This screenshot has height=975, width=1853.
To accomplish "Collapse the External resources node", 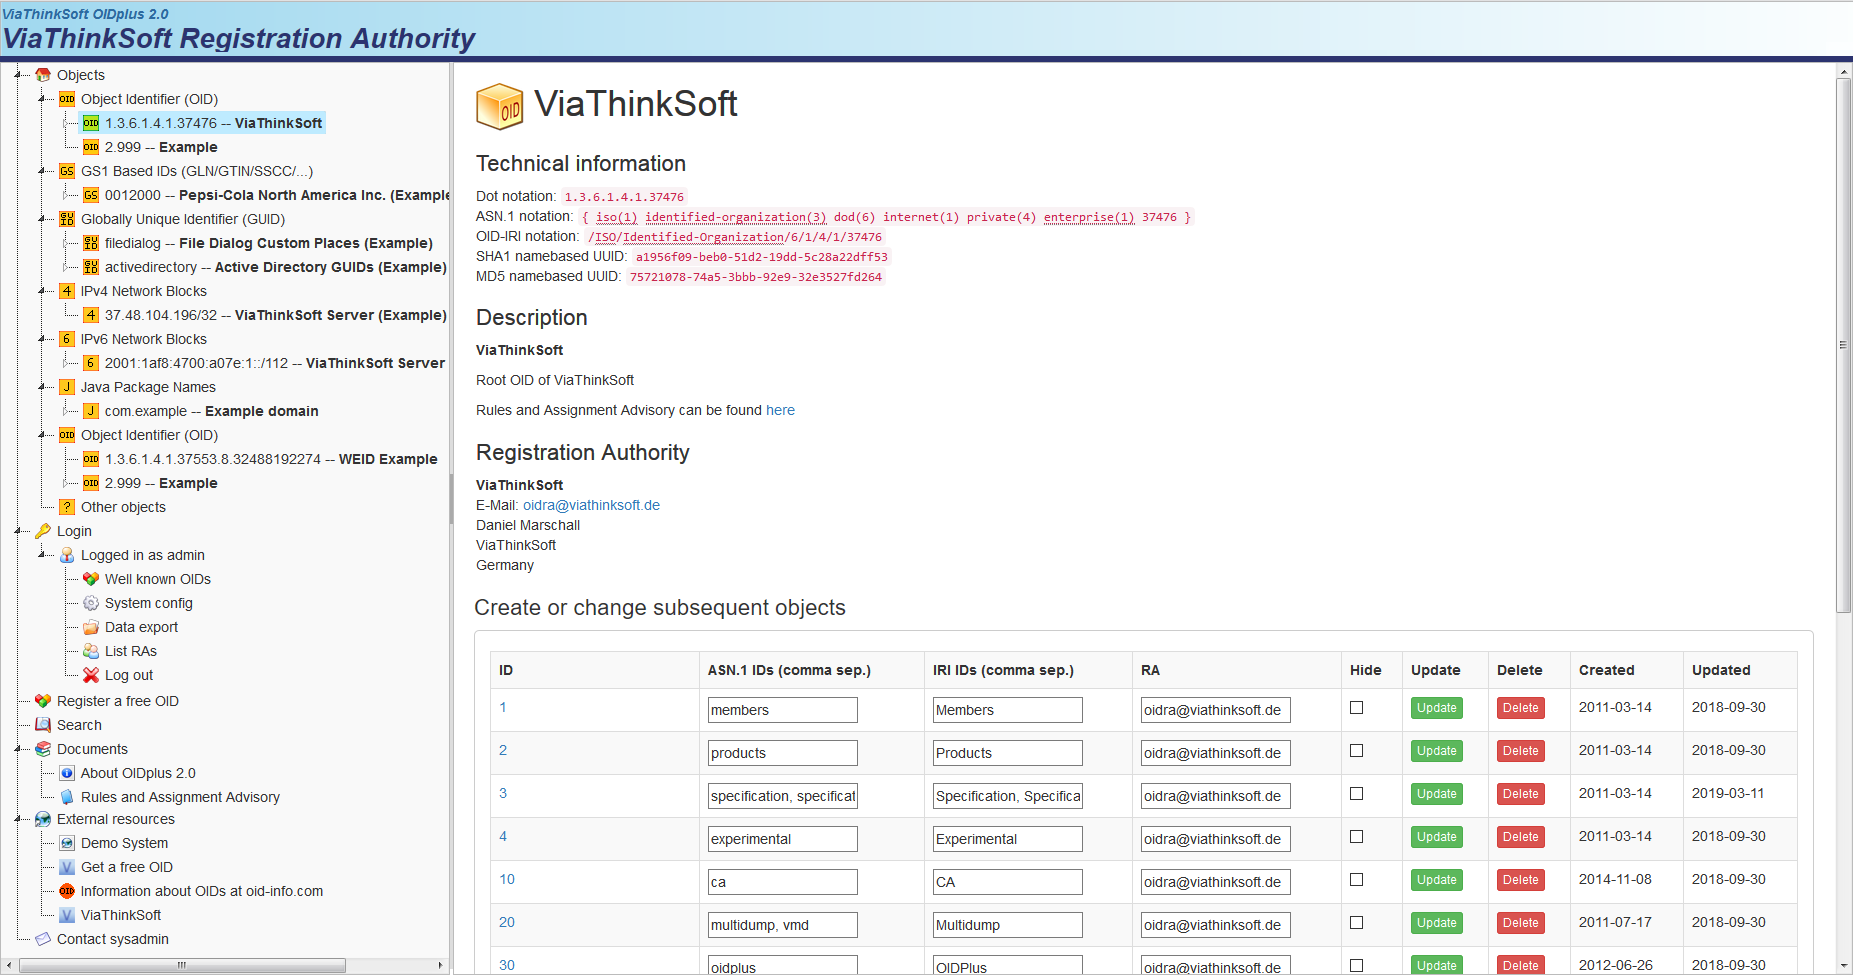I will 19,819.
